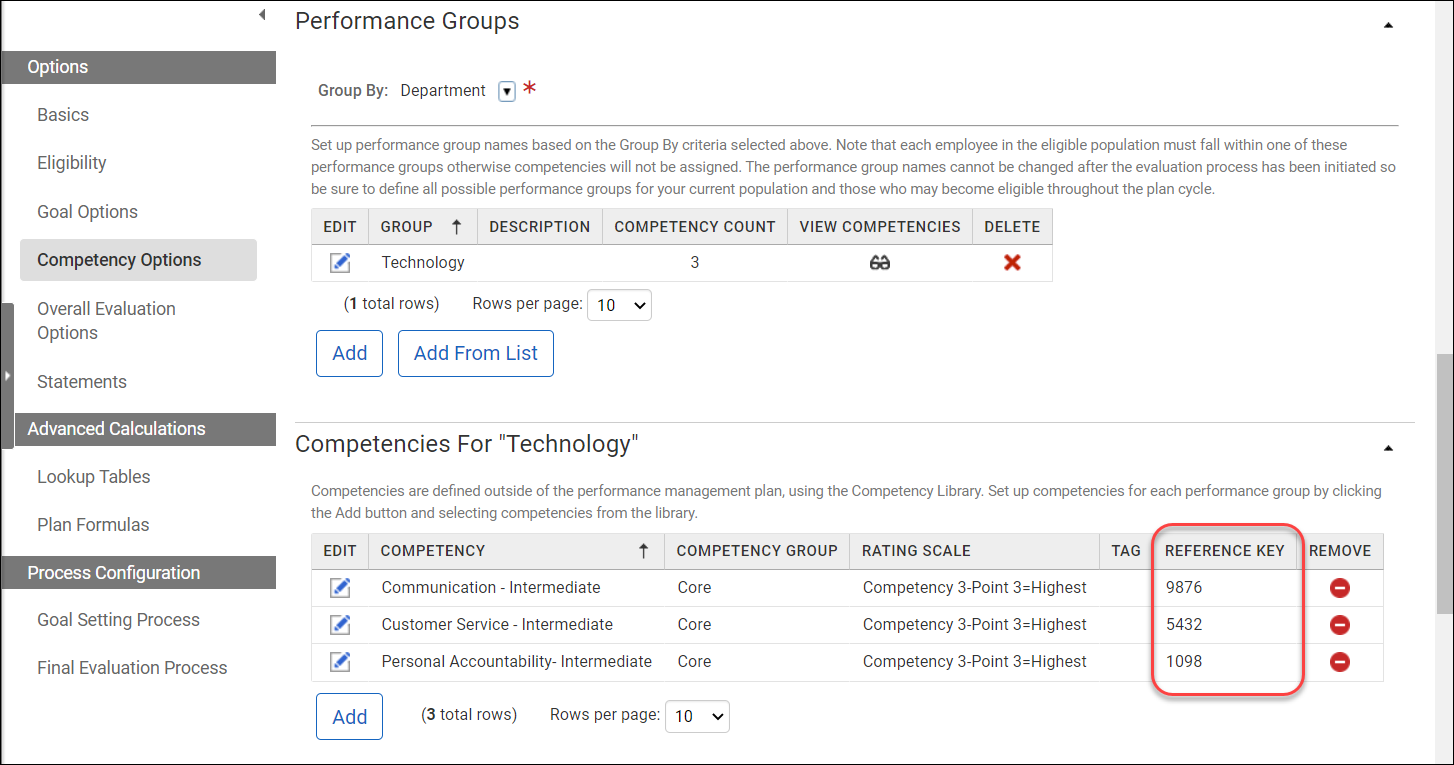Click the Advanced Calculations header
The image size is (1454, 765).
tap(145, 429)
